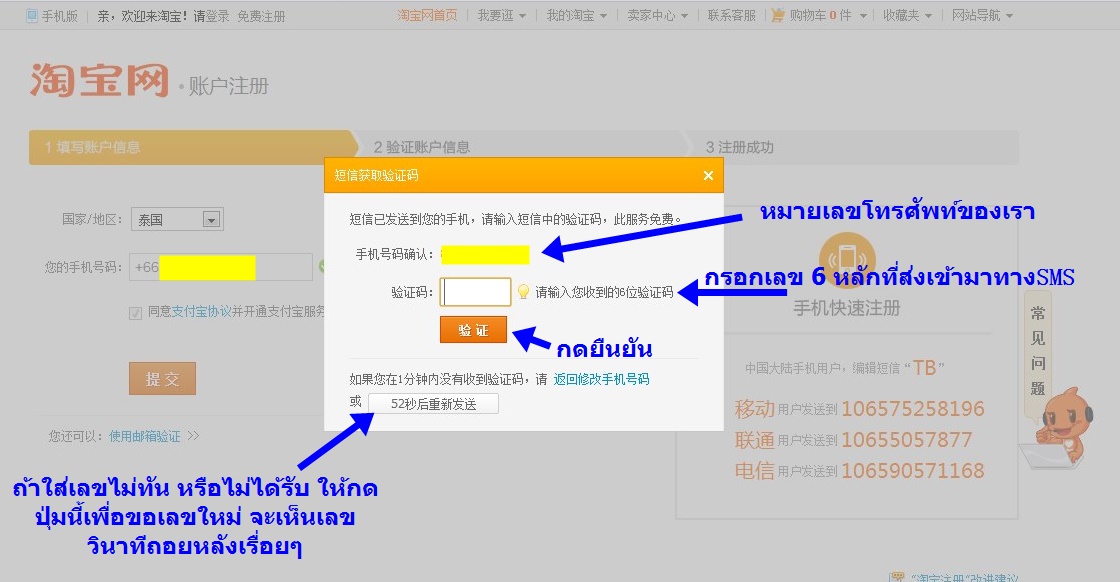Follow the 返回修改手机号码 link

(x=601, y=379)
